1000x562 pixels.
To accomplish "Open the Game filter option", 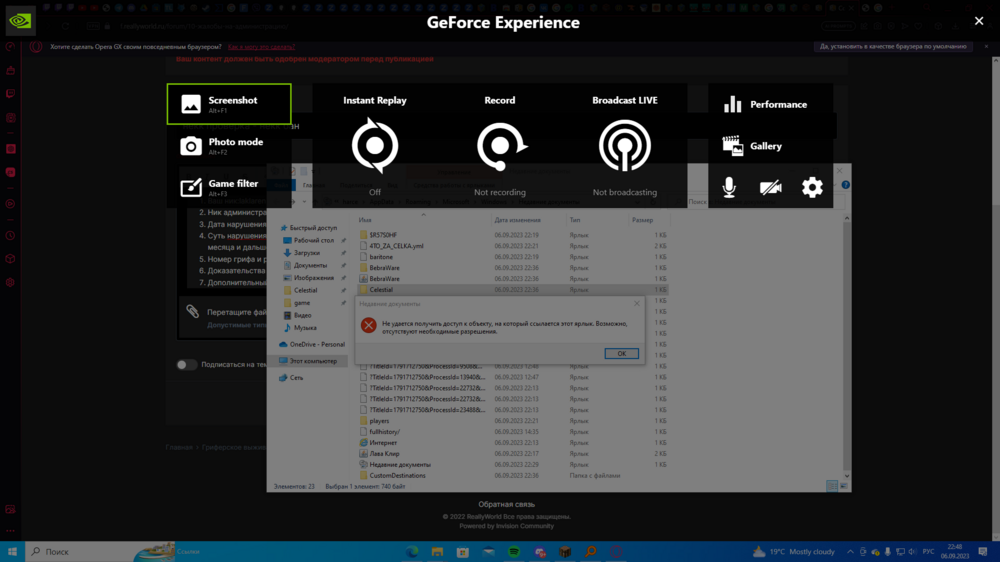I will (x=229, y=188).
